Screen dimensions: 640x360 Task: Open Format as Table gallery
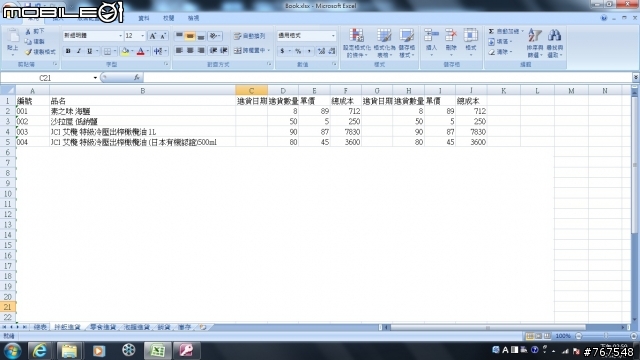coord(384,42)
